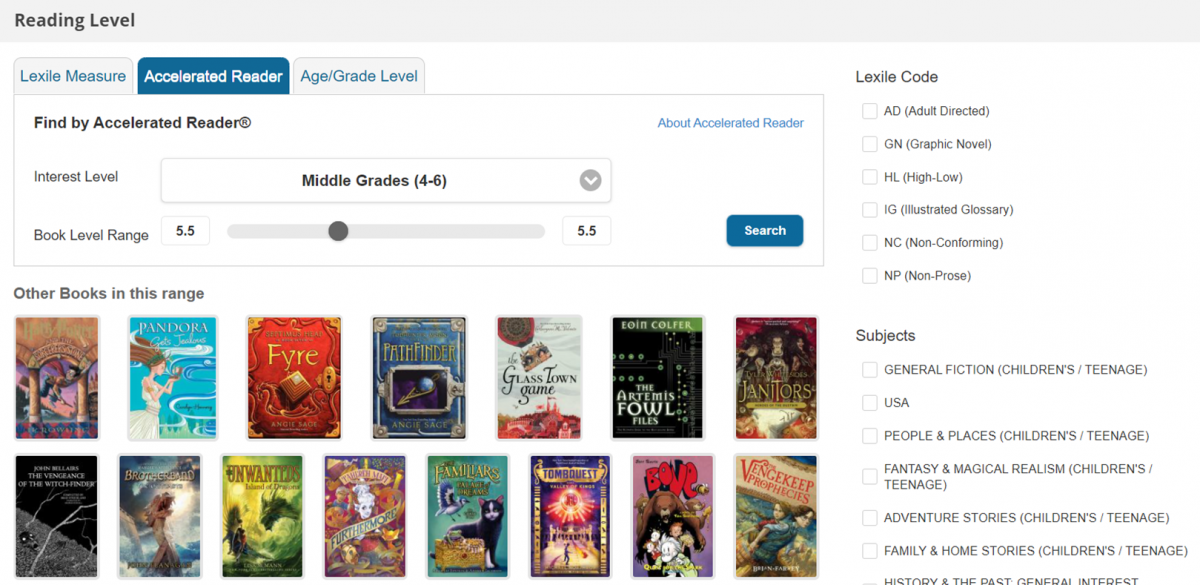Select the Fyre book cover
Image resolution: width=1200 pixels, height=585 pixels.
tap(294, 378)
